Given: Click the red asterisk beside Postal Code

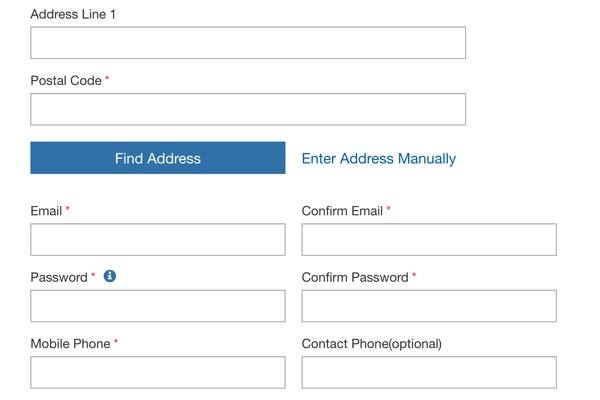Looking at the screenshot, I should tap(107, 78).
